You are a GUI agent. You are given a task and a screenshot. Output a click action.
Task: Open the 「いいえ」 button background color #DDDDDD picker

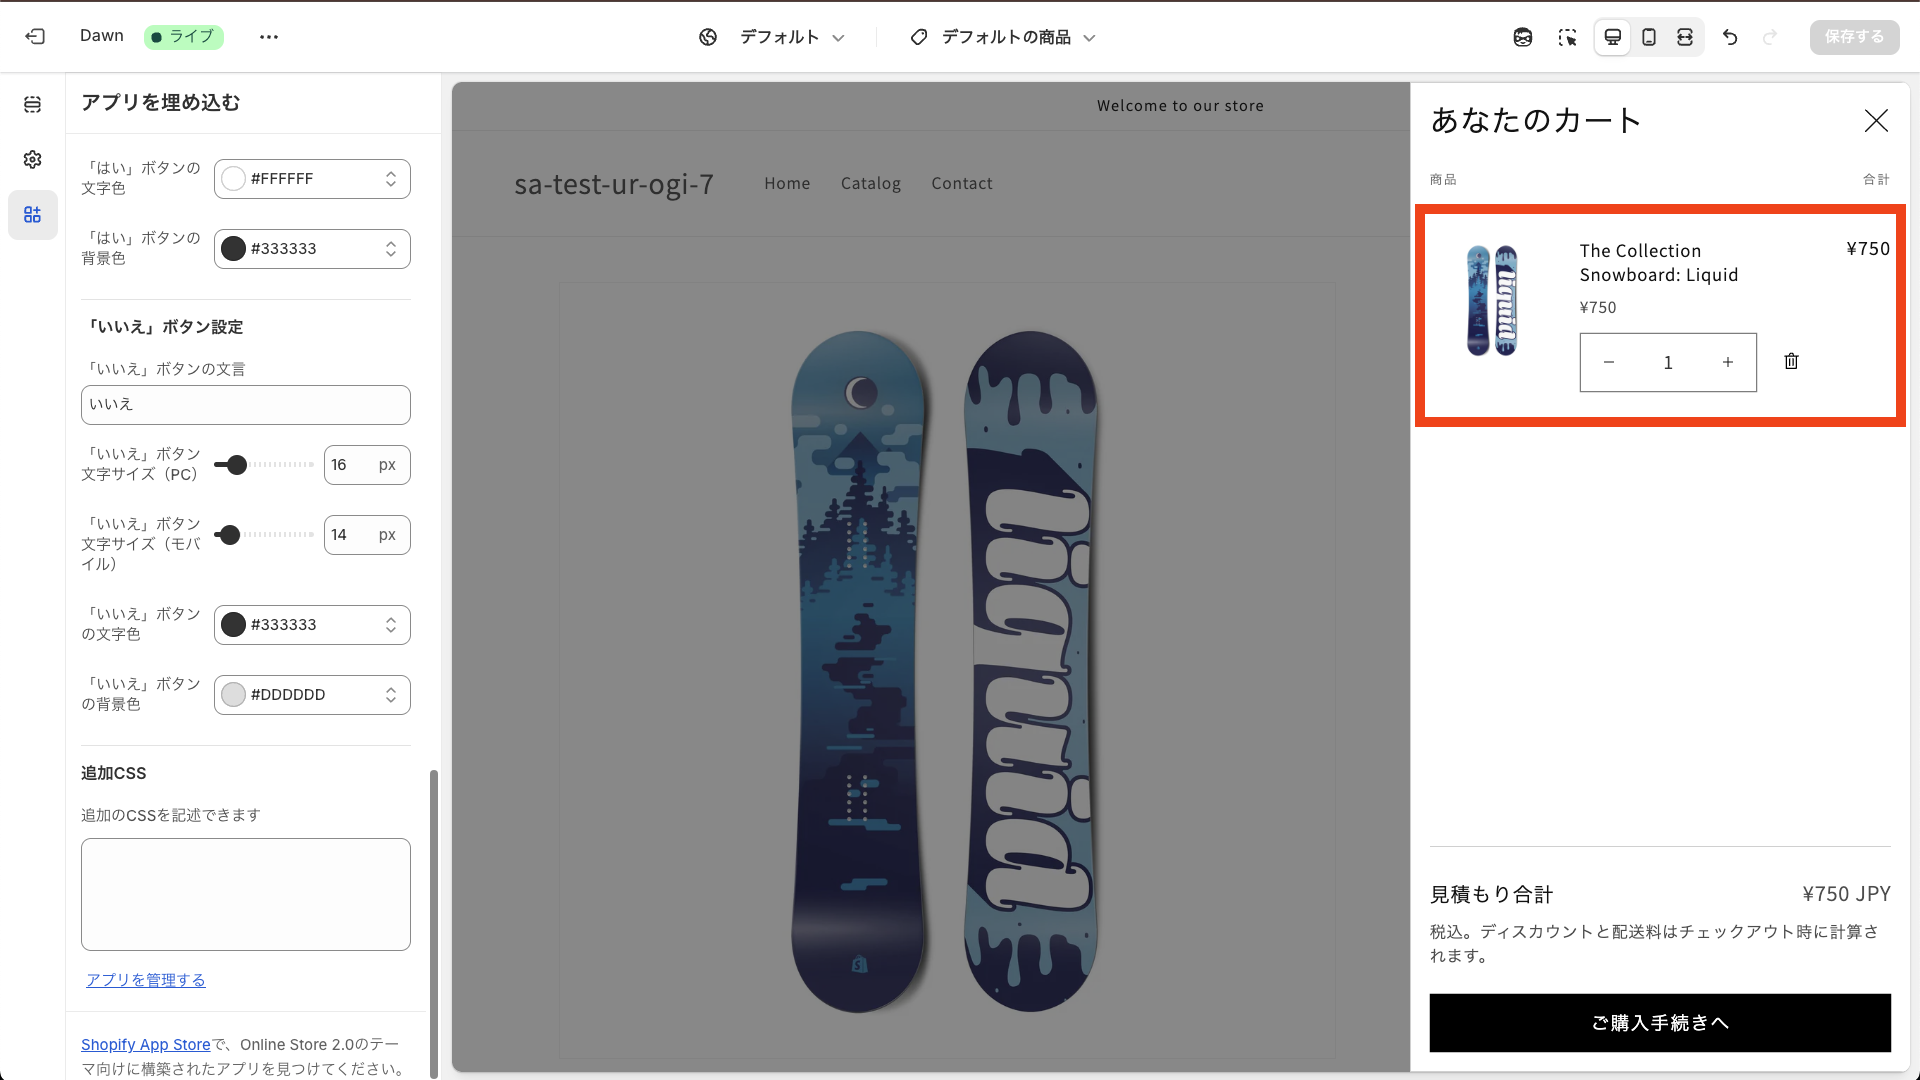click(x=312, y=695)
